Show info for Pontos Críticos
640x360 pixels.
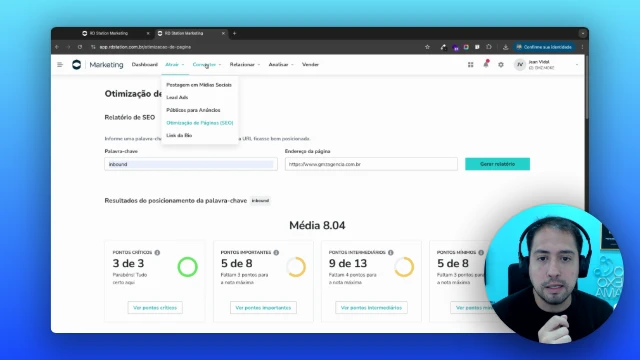tap(157, 253)
